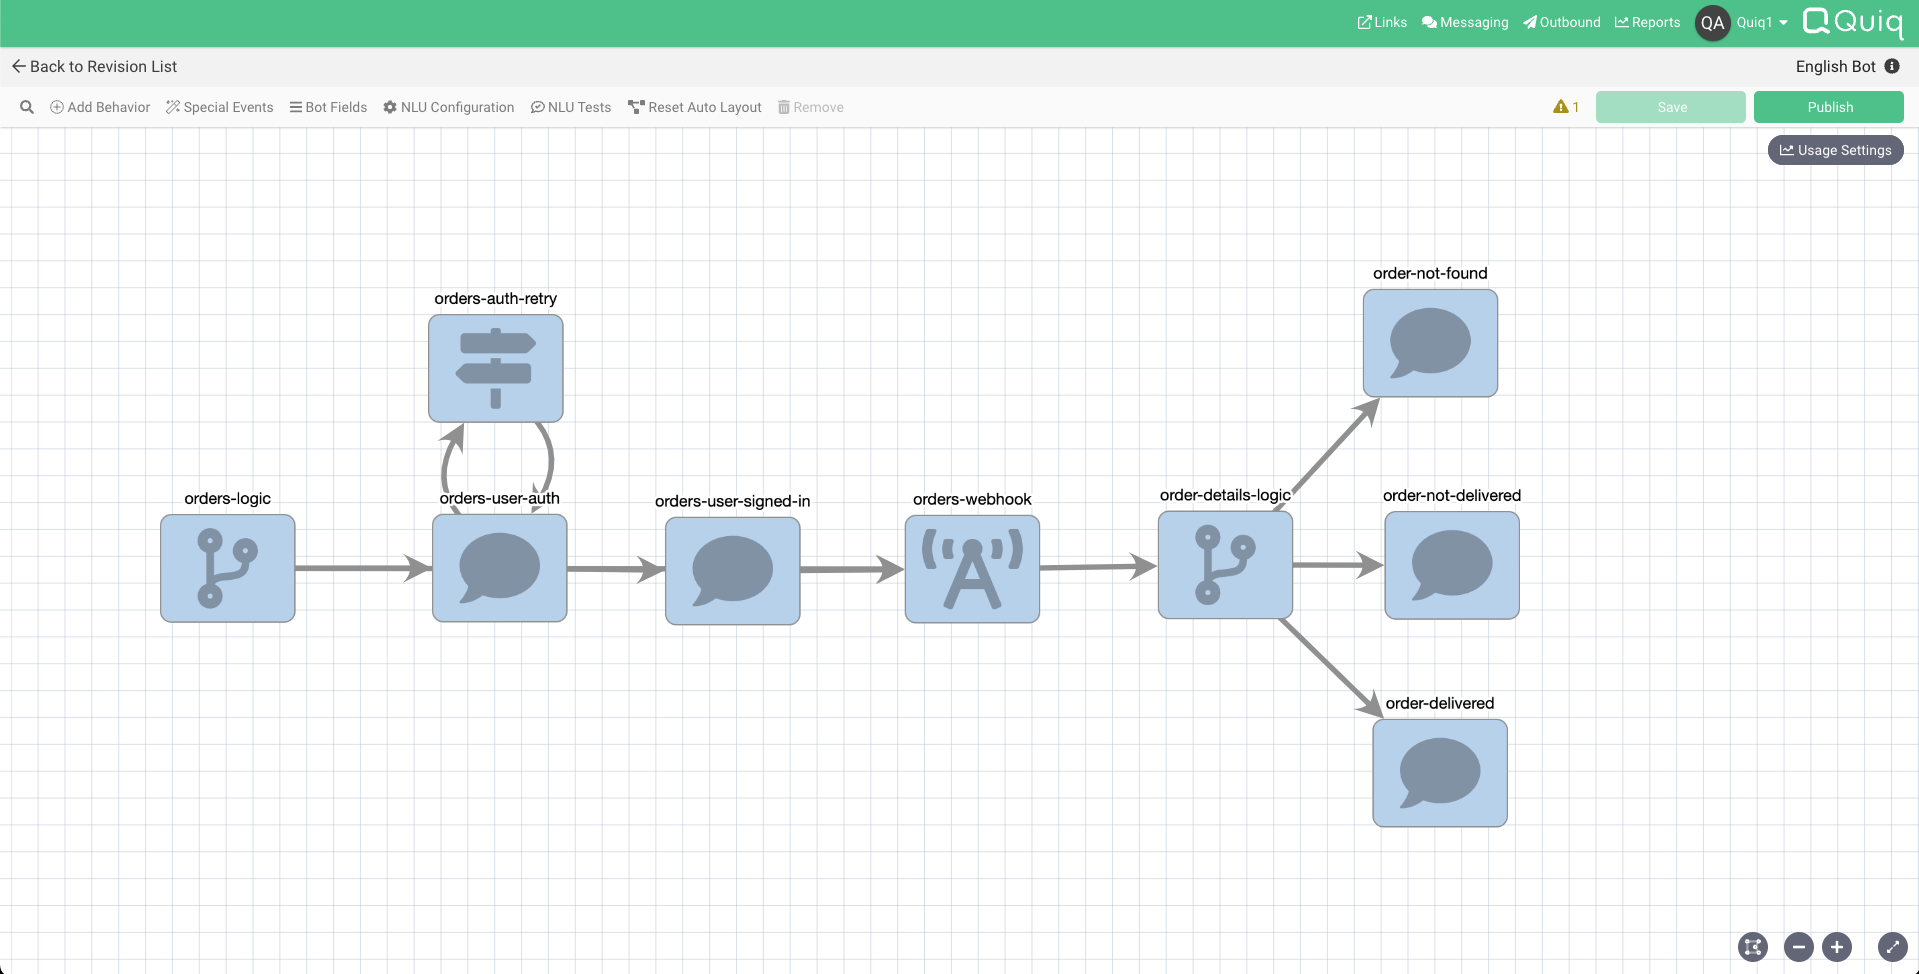
Task: Open the Messaging section
Action: [x=1465, y=22]
